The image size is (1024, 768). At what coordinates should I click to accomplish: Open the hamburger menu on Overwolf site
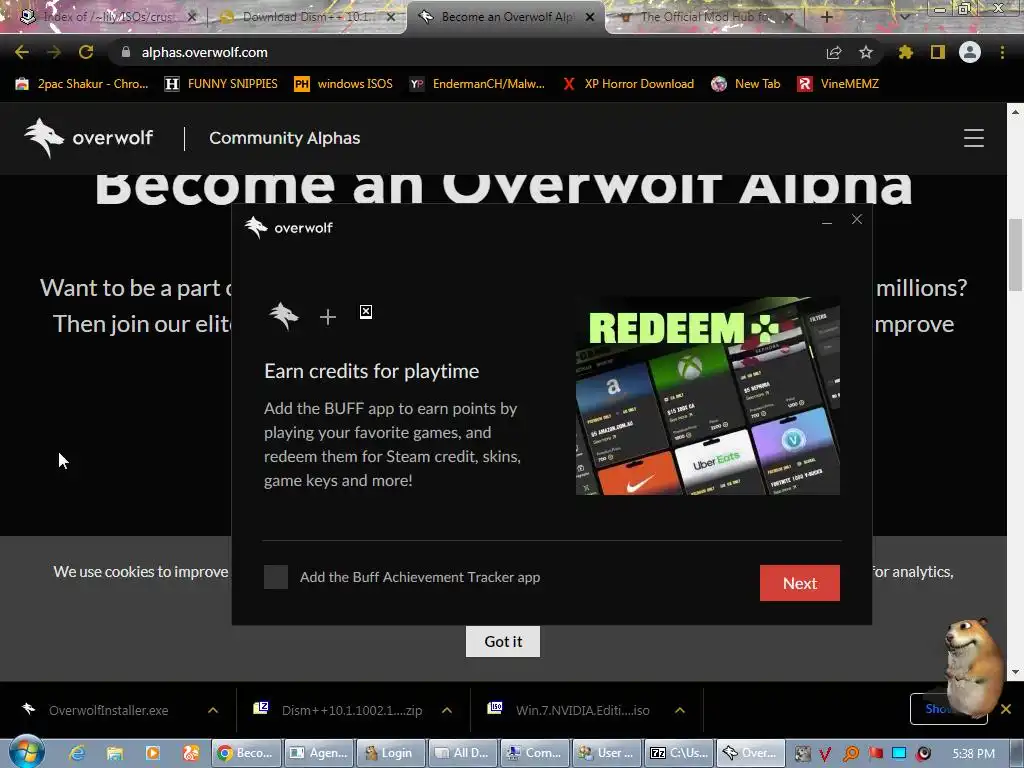pos(974,138)
